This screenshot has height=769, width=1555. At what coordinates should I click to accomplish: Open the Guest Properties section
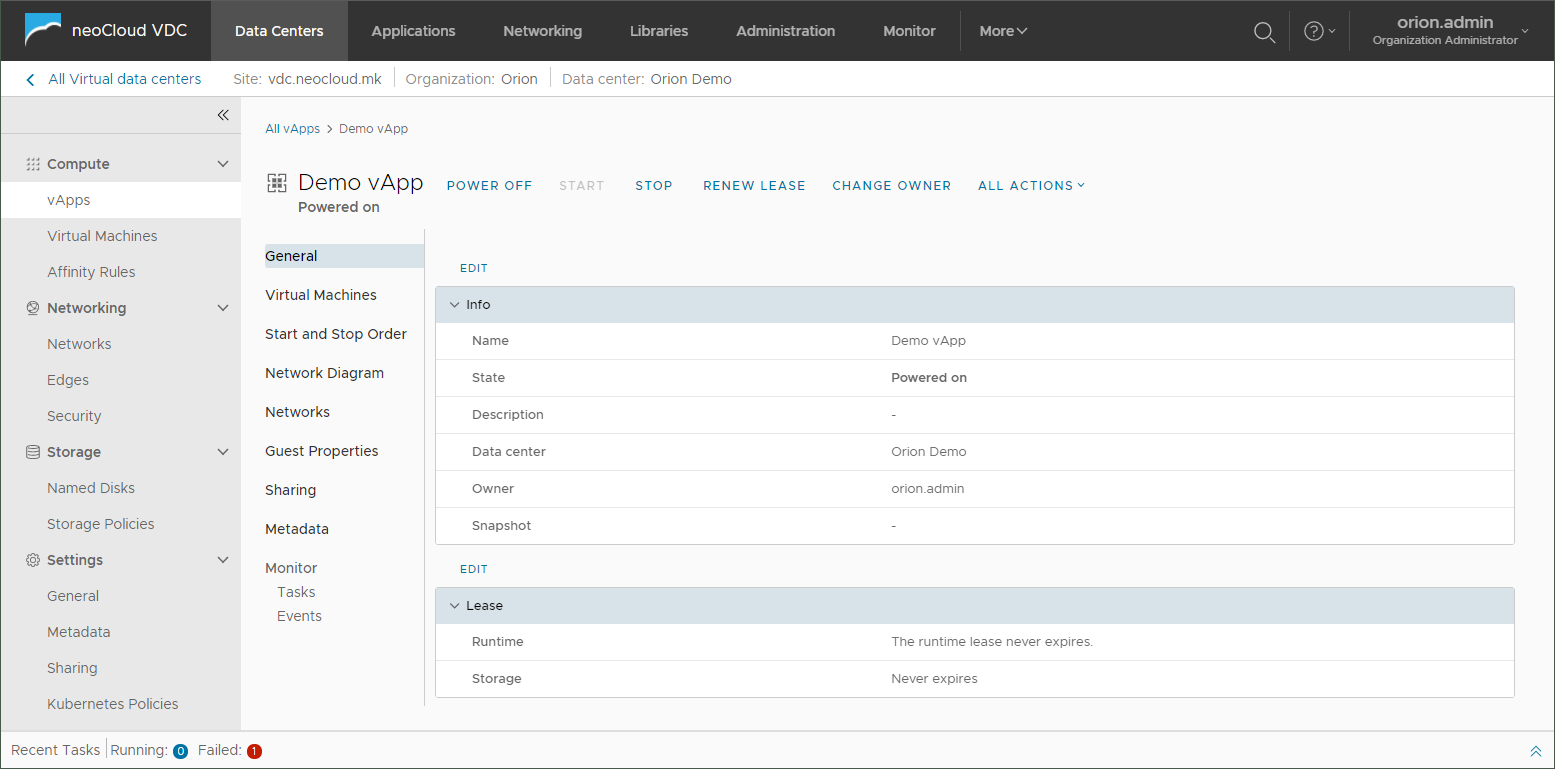point(322,451)
